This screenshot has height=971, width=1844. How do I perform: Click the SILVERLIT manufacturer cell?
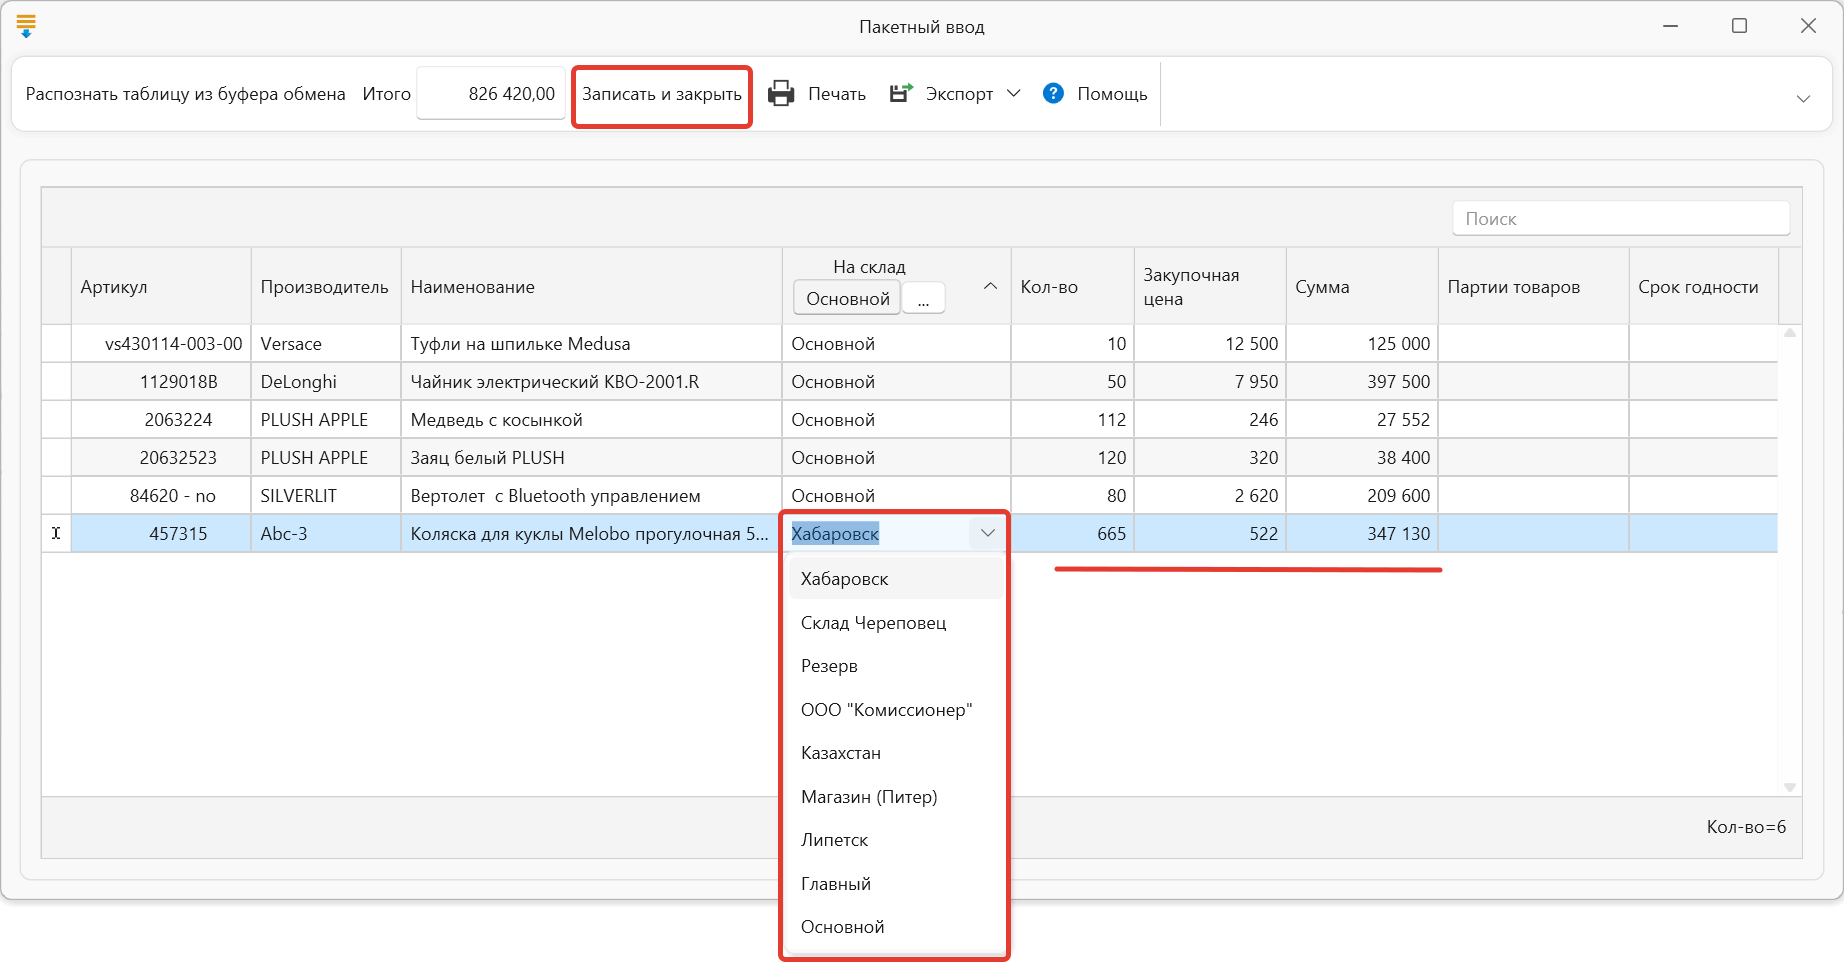click(326, 495)
